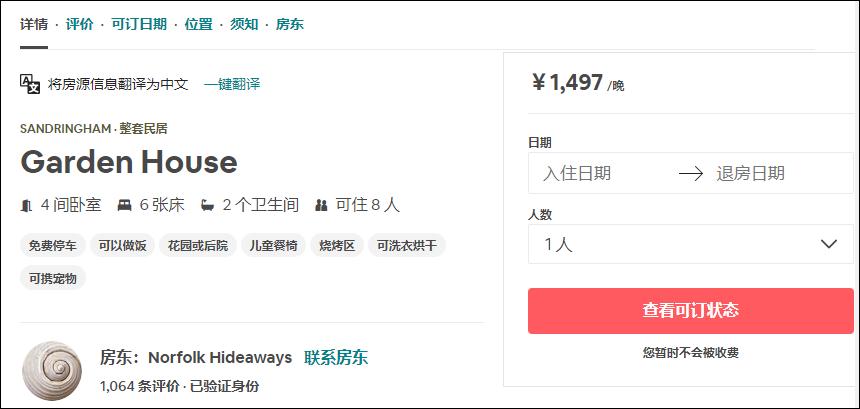
Task: Click the host's seashell avatar
Action: pyautogui.click(x=51, y=371)
